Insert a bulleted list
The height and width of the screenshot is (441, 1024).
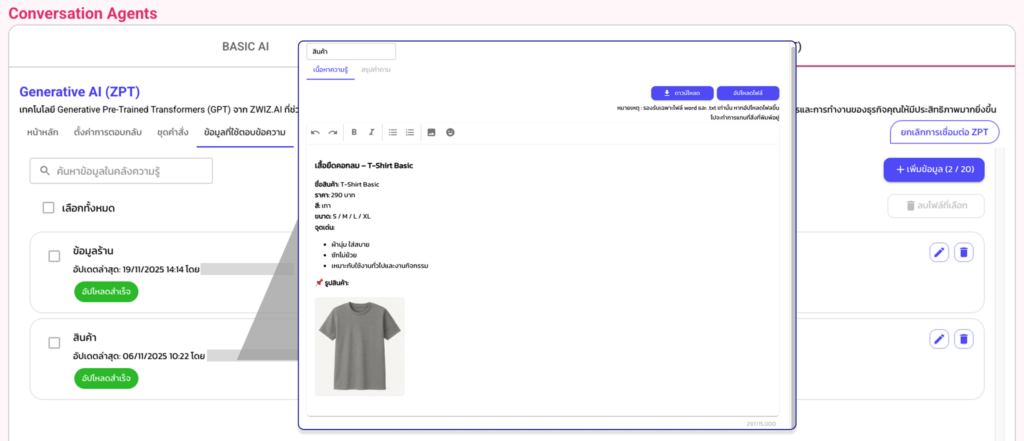click(393, 132)
